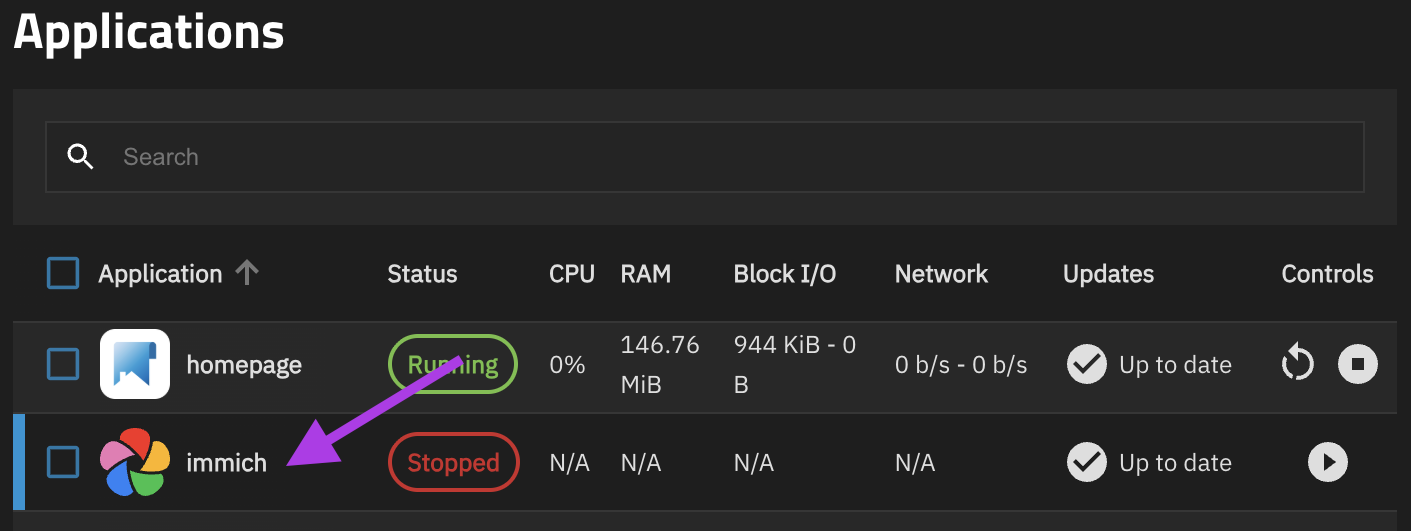Start the immich application

click(1328, 462)
